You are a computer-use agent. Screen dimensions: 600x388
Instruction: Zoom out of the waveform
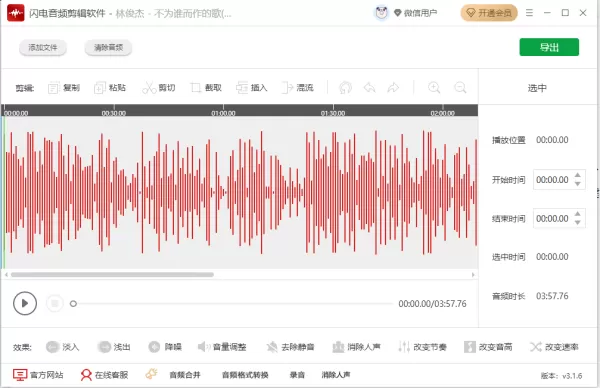pos(460,88)
